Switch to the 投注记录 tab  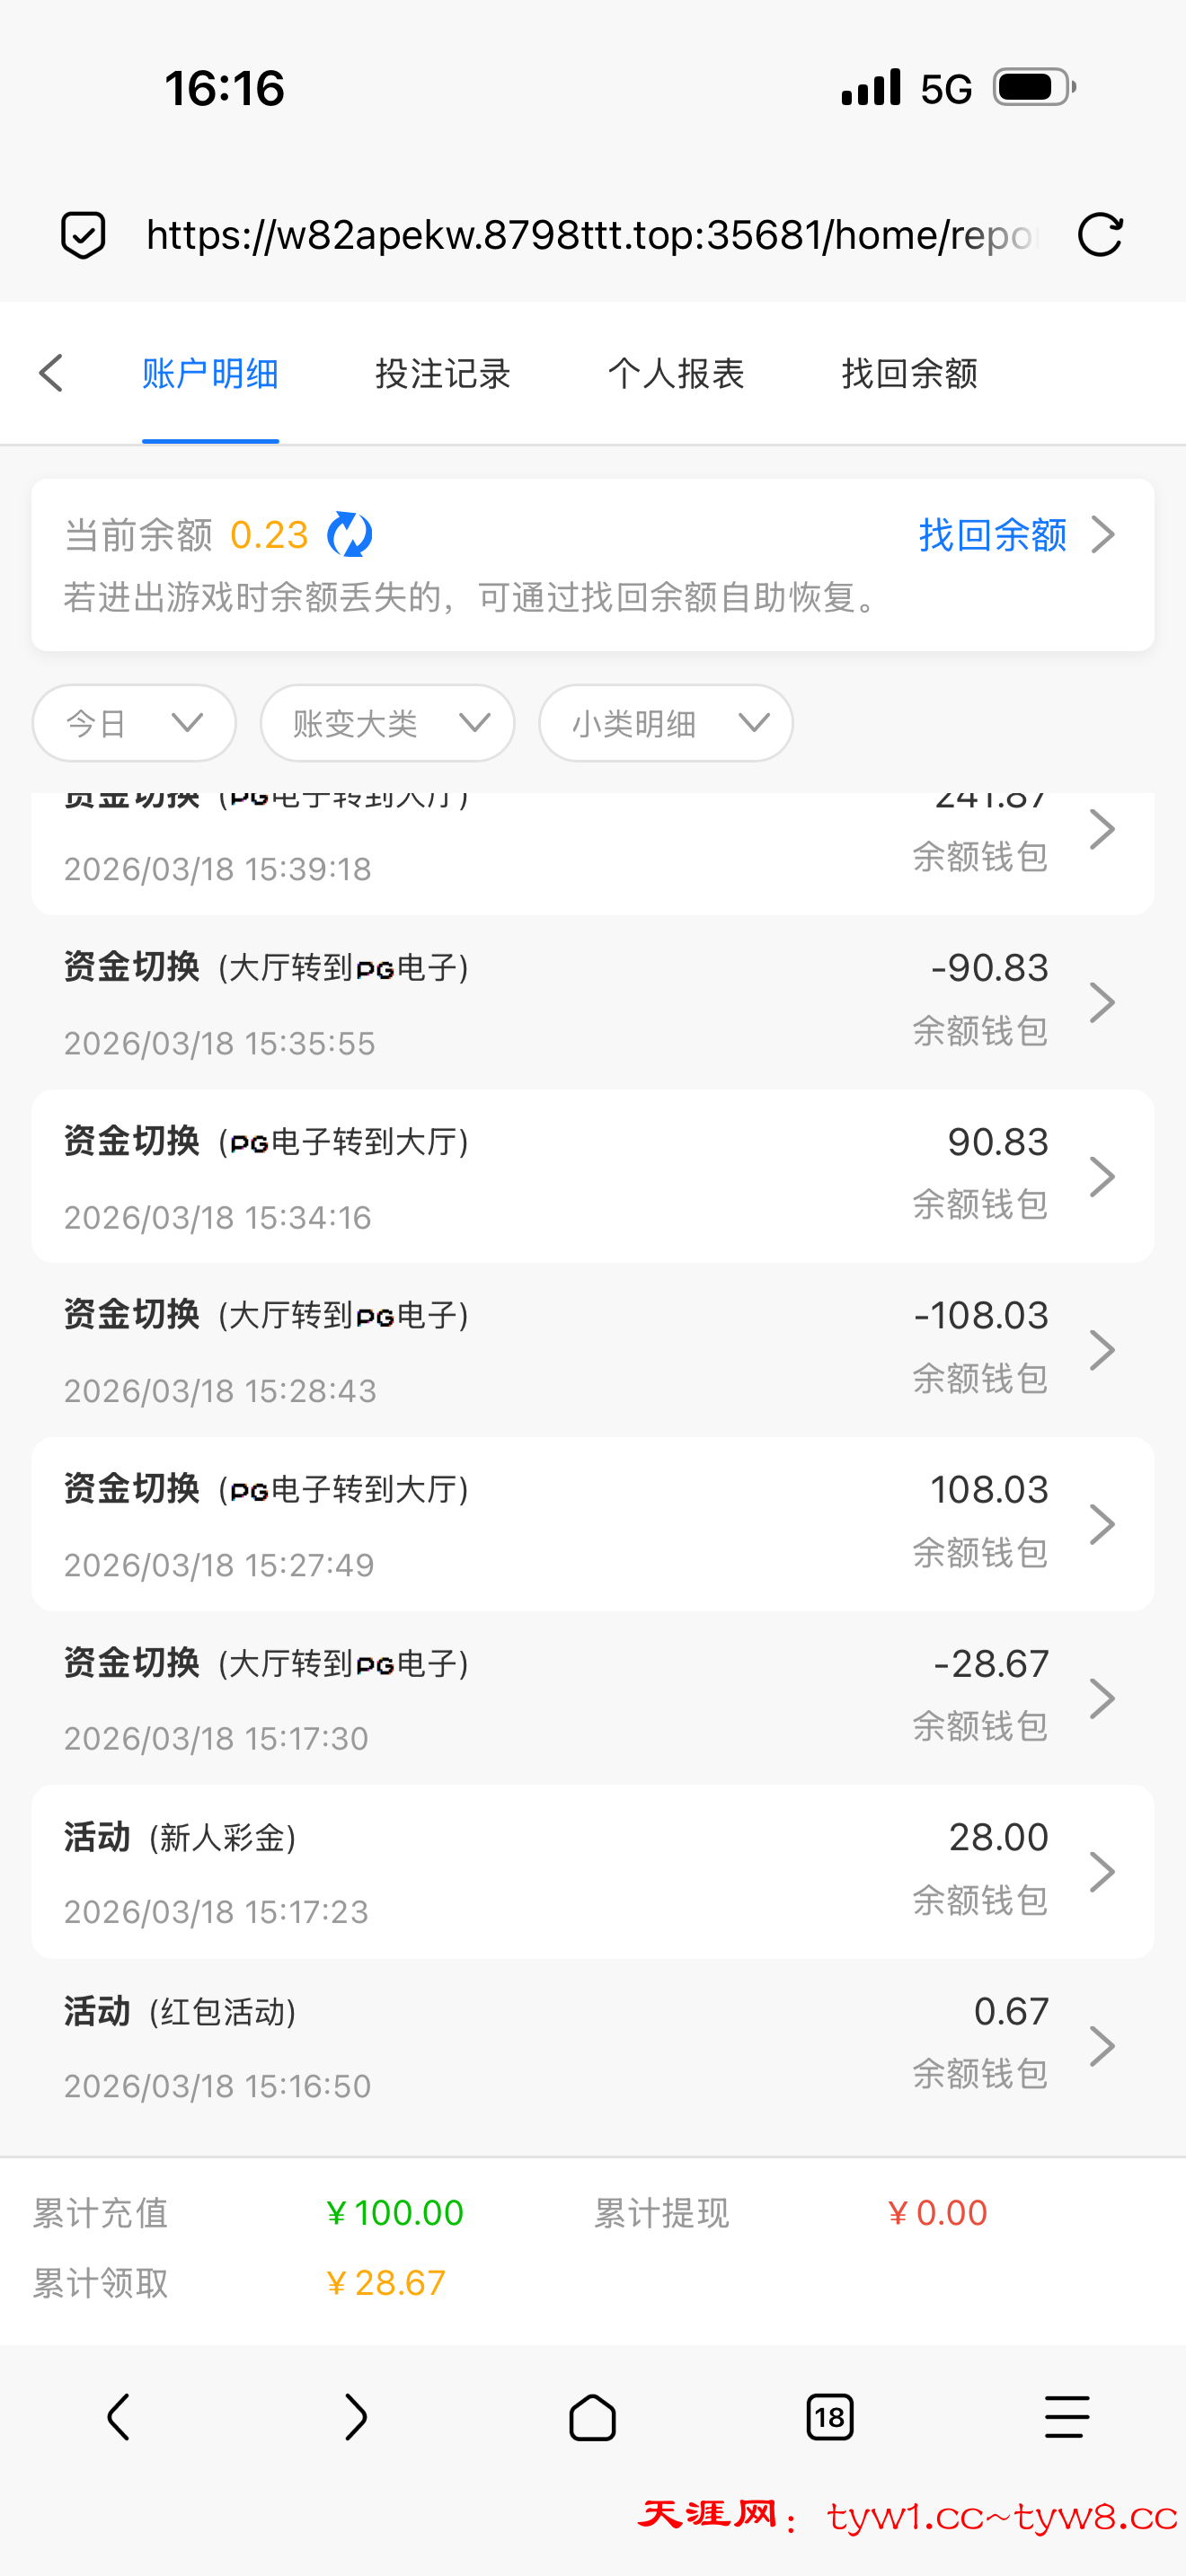tap(443, 373)
